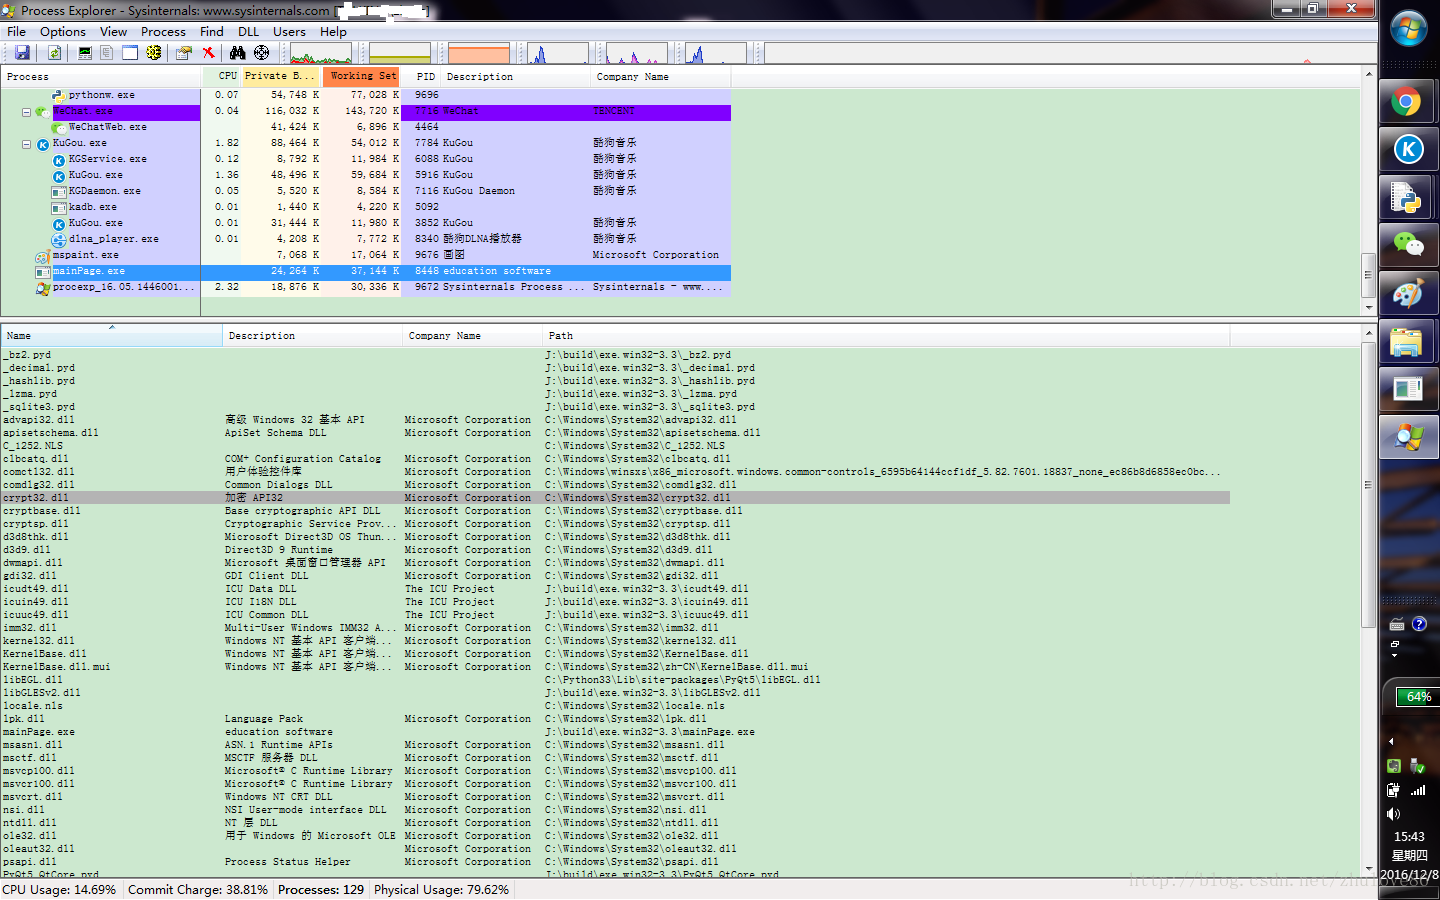Toggle the Show Lower Pane toolbar icon

130,53
